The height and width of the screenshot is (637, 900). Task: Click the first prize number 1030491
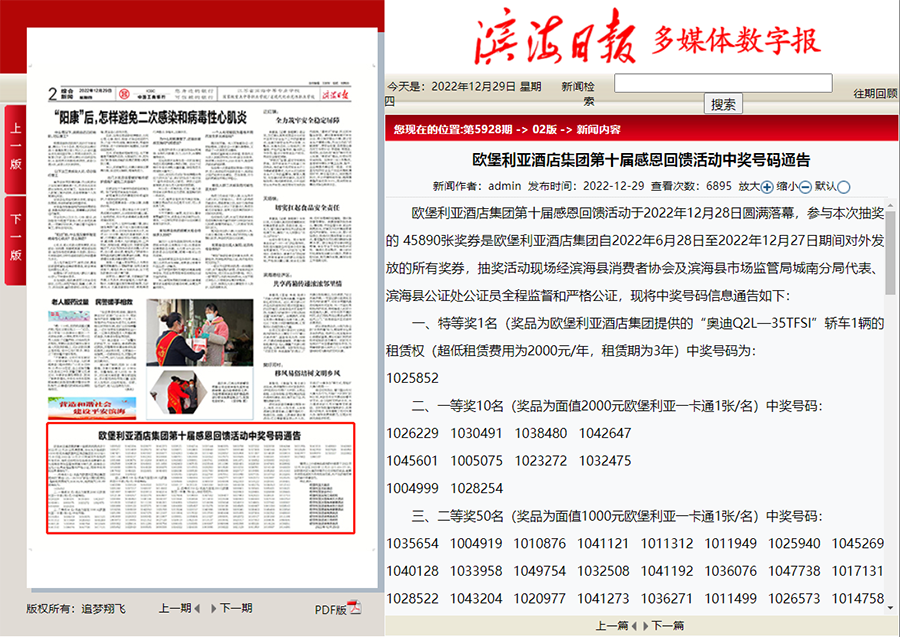pyautogui.click(x=476, y=433)
